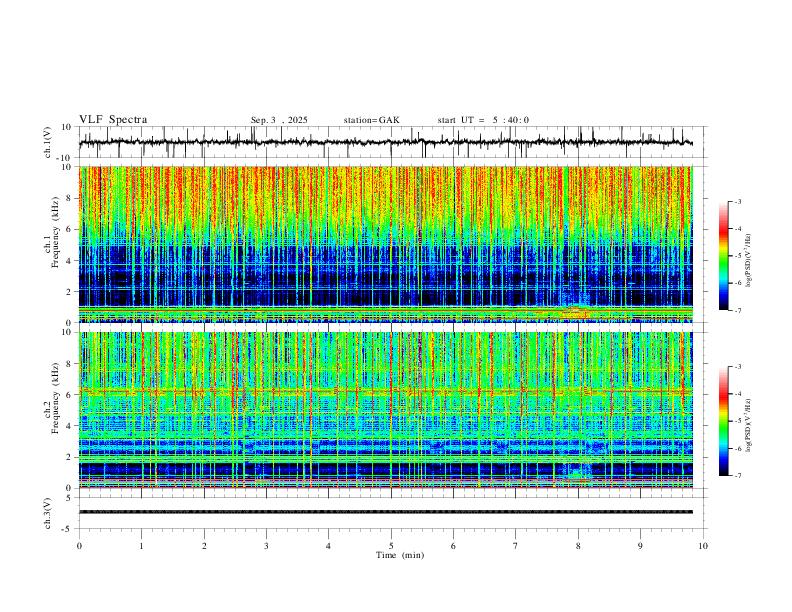Click the "-3" tick on ch.2 colorbar
The height and width of the screenshot is (612, 792).
click(x=737, y=367)
